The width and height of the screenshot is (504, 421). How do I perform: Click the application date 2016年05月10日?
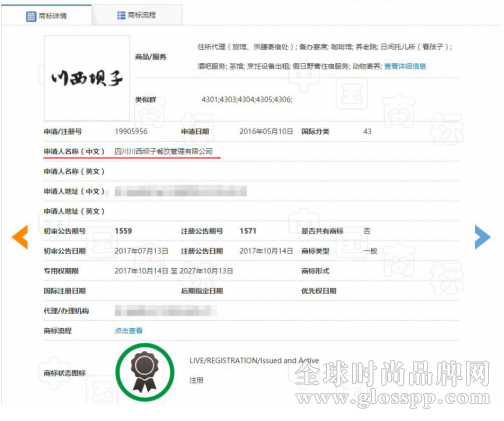[266, 131]
